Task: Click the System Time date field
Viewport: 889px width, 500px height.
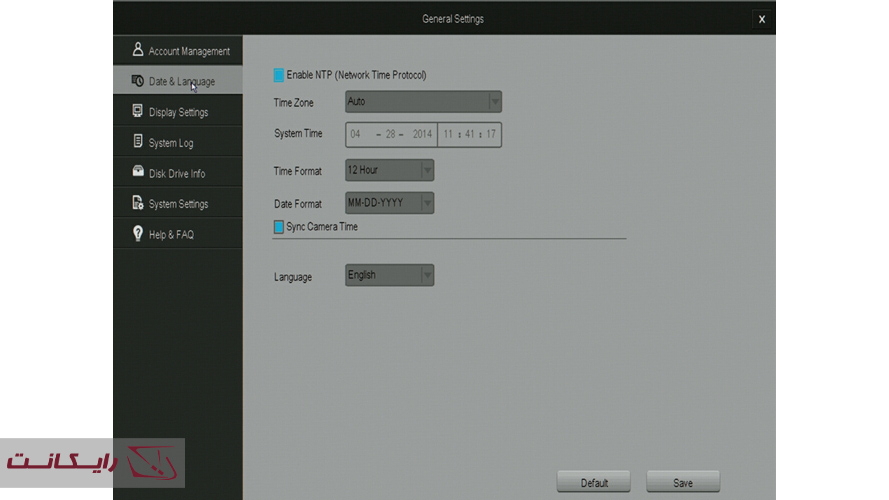Action: pyautogui.click(x=391, y=134)
